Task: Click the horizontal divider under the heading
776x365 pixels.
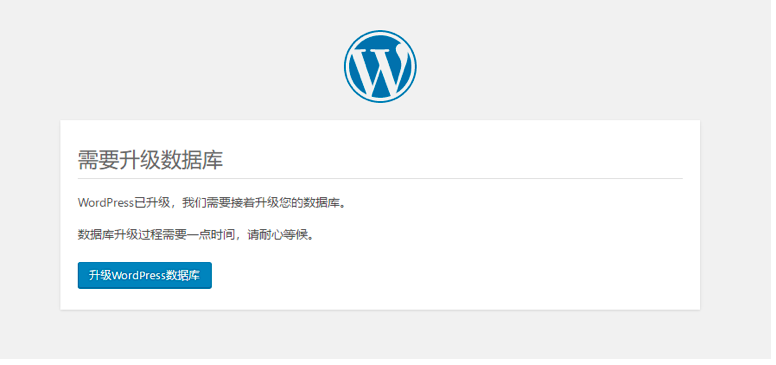Action: [380, 178]
